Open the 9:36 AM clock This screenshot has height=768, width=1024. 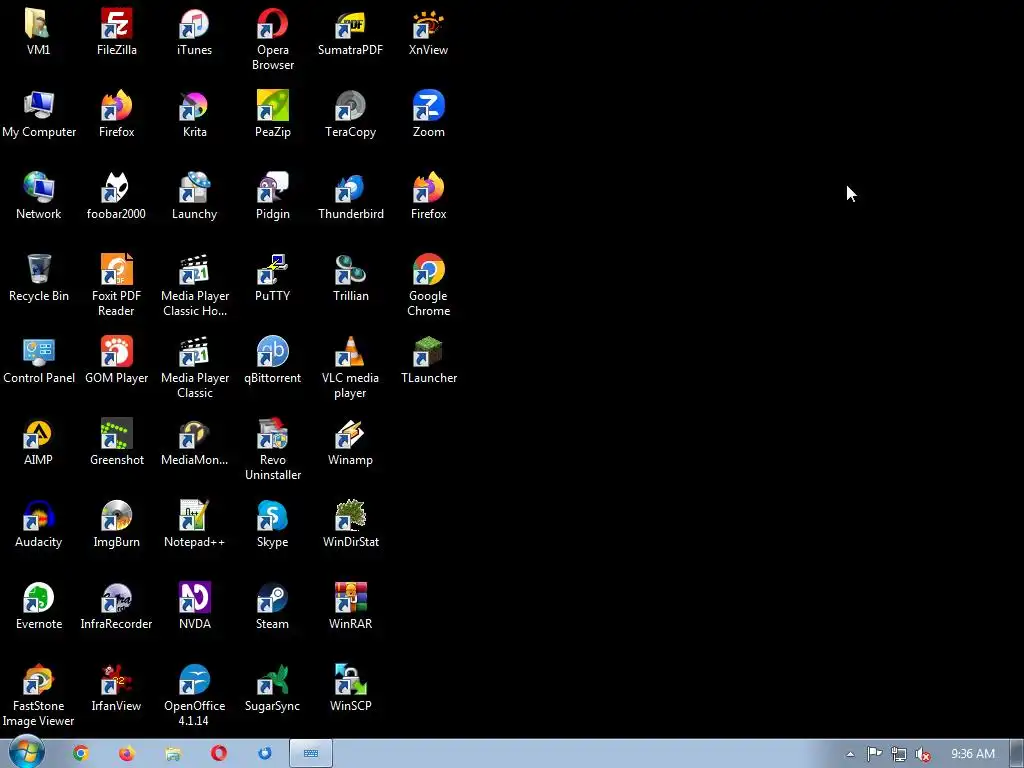click(x=972, y=754)
